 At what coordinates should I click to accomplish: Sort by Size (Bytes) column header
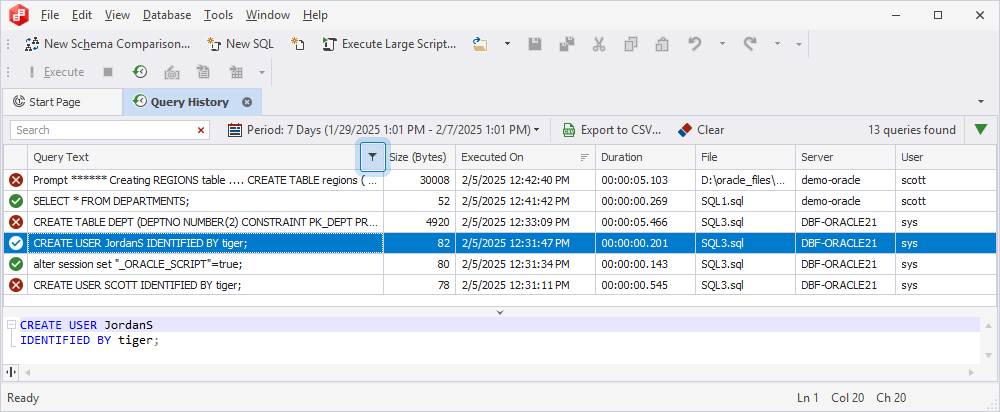(418, 157)
